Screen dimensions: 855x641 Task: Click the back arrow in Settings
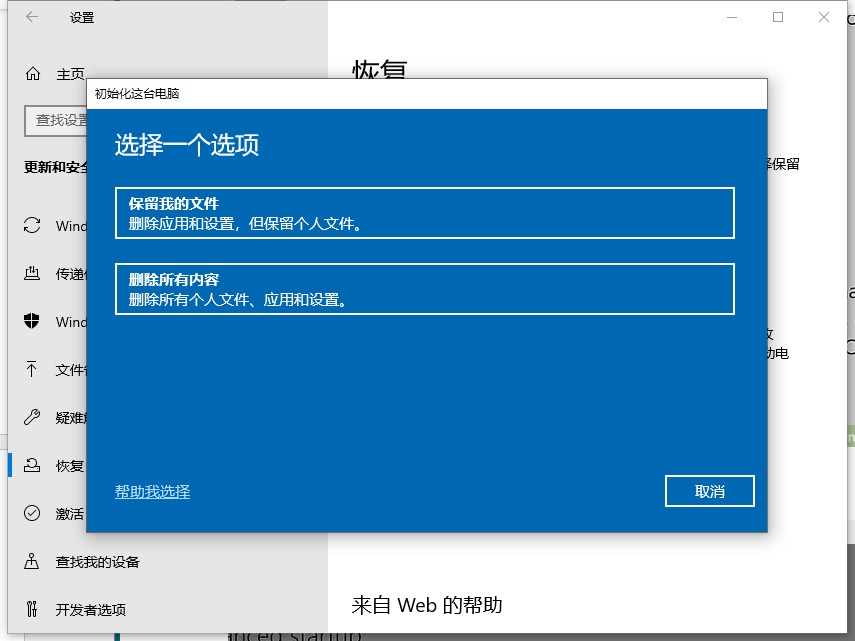tap(30, 16)
